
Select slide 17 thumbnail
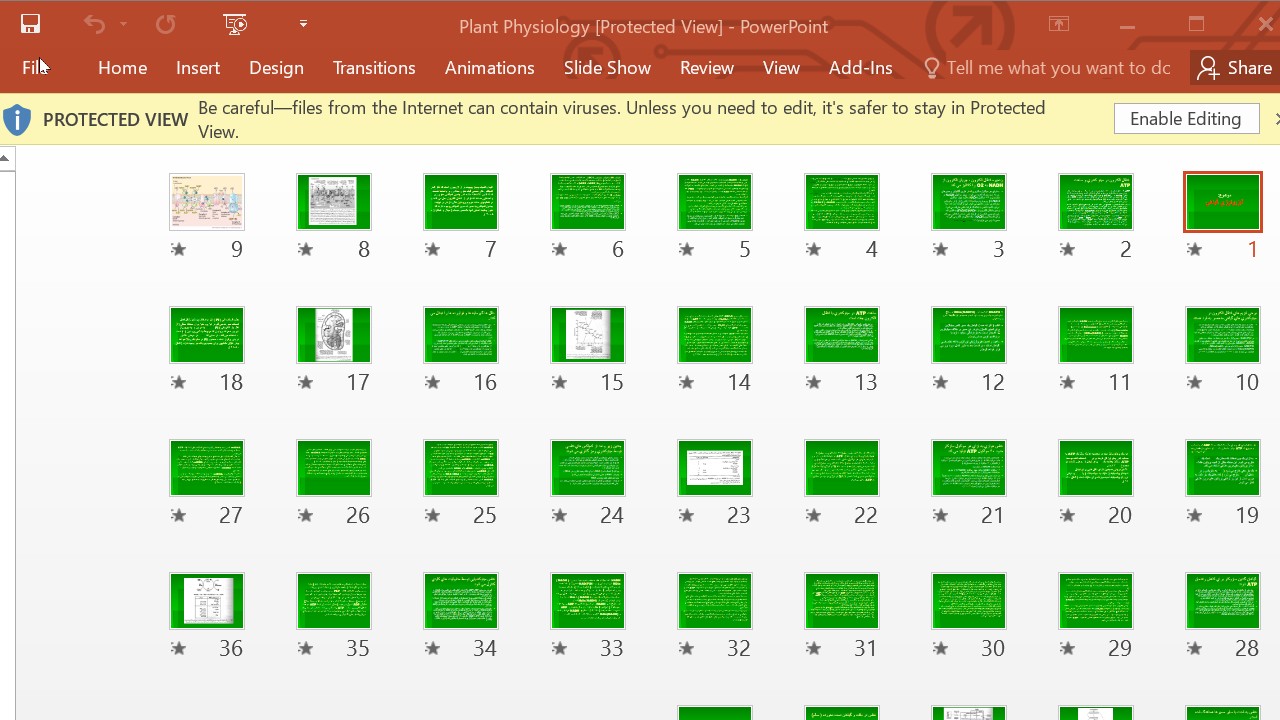coord(334,335)
